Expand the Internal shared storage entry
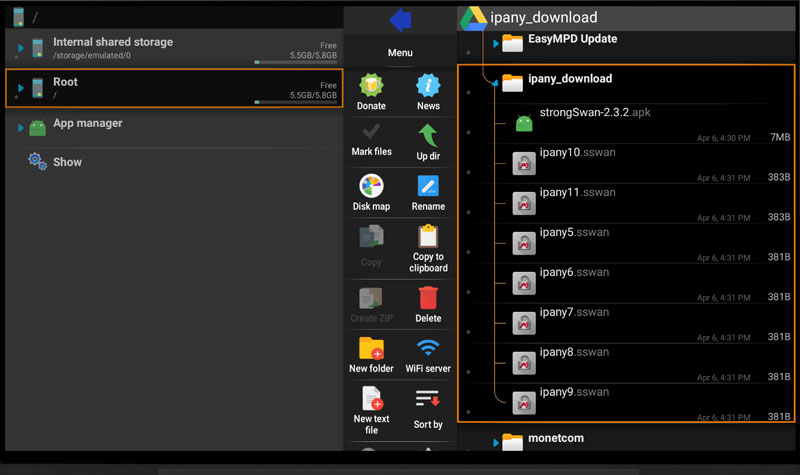 click(21, 48)
